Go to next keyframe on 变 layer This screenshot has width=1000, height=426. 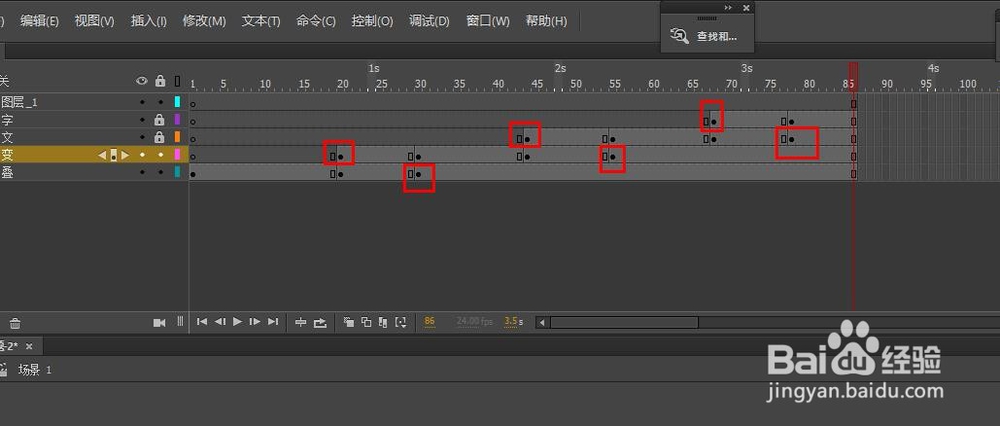(x=125, y=154)
